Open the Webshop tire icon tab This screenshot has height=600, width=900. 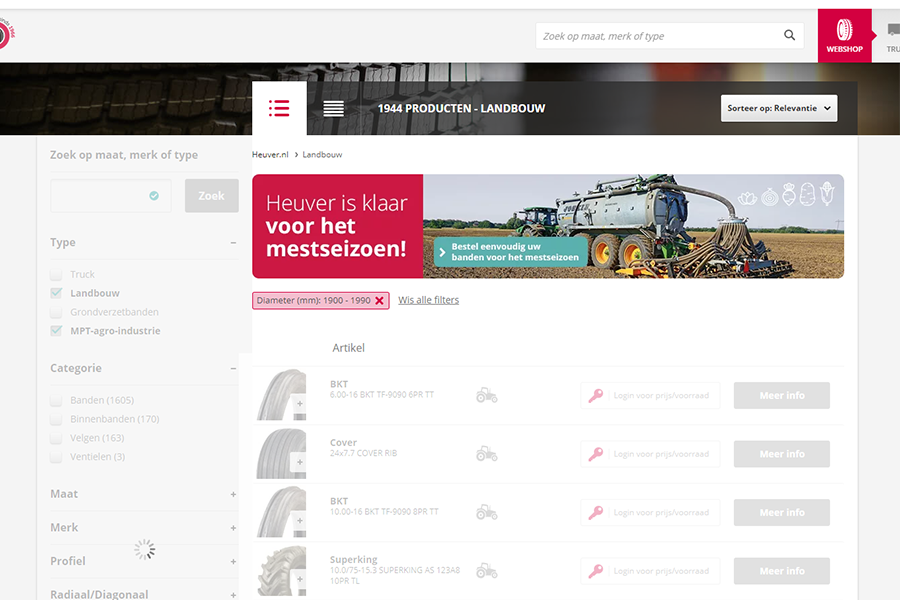tap(844, 36)
